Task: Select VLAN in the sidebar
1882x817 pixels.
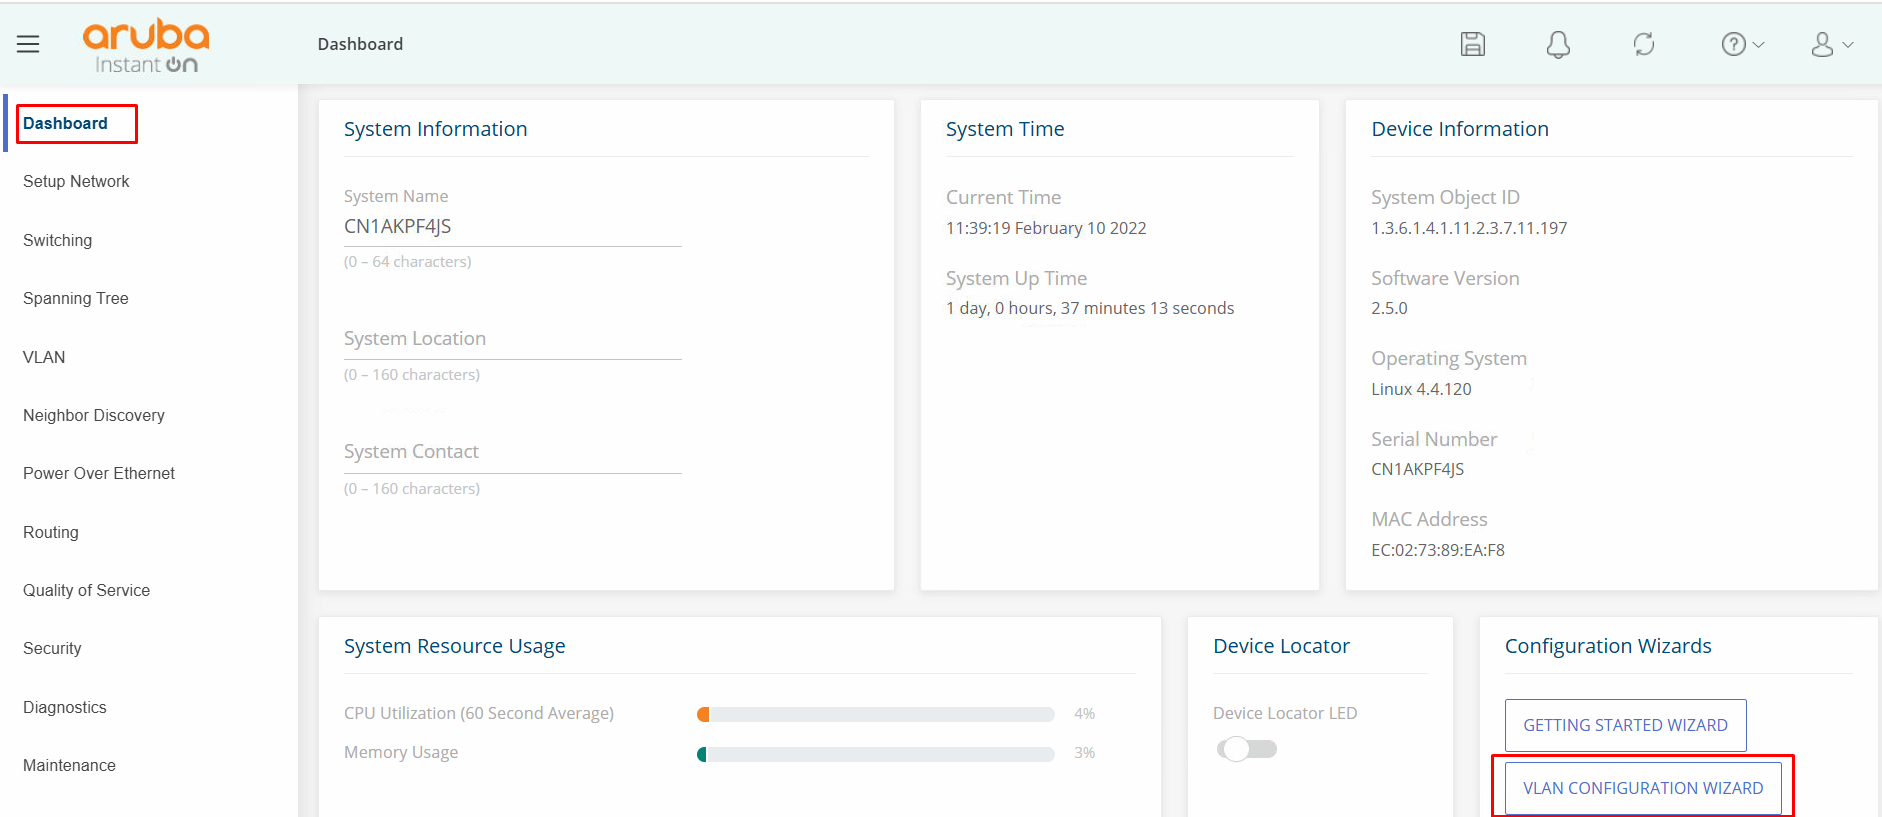Action: [x=44, y=357]
